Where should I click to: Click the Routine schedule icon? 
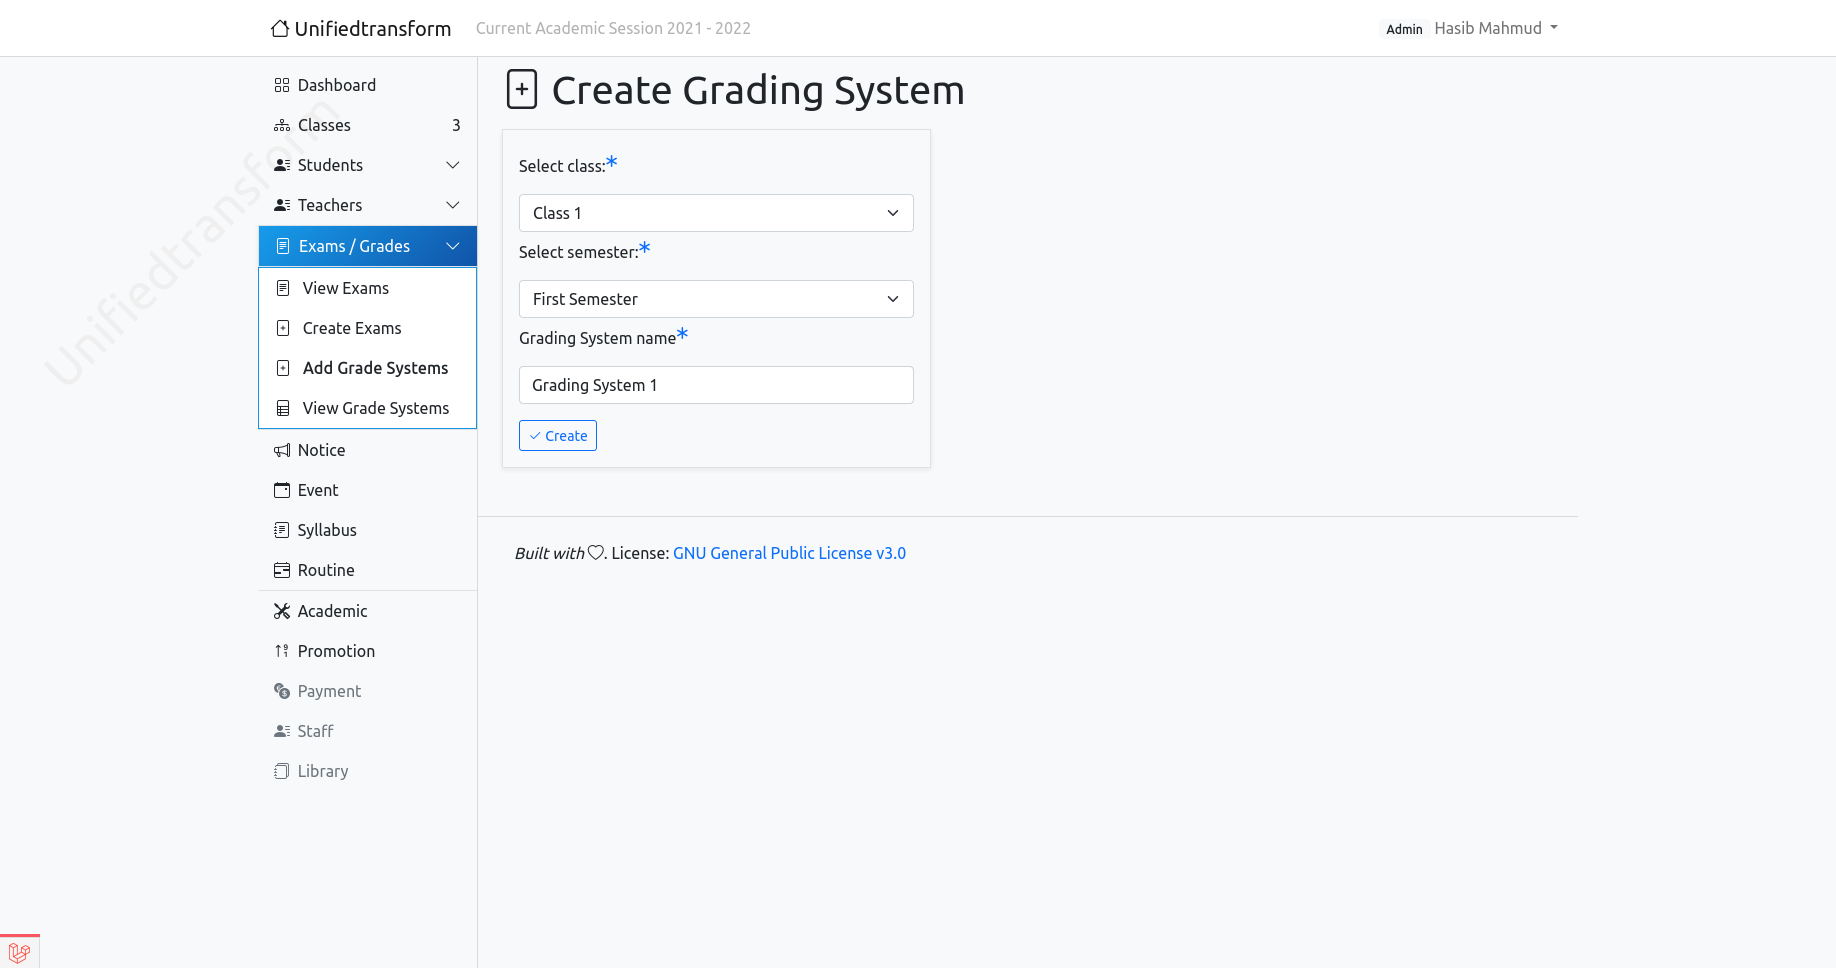pos(282,570)
